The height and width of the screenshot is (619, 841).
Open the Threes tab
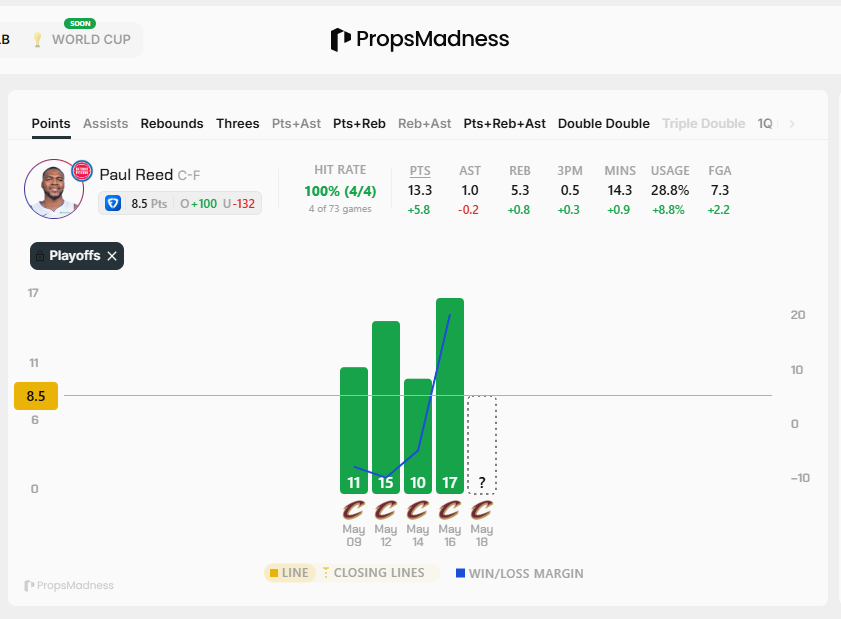coord(238,123)
